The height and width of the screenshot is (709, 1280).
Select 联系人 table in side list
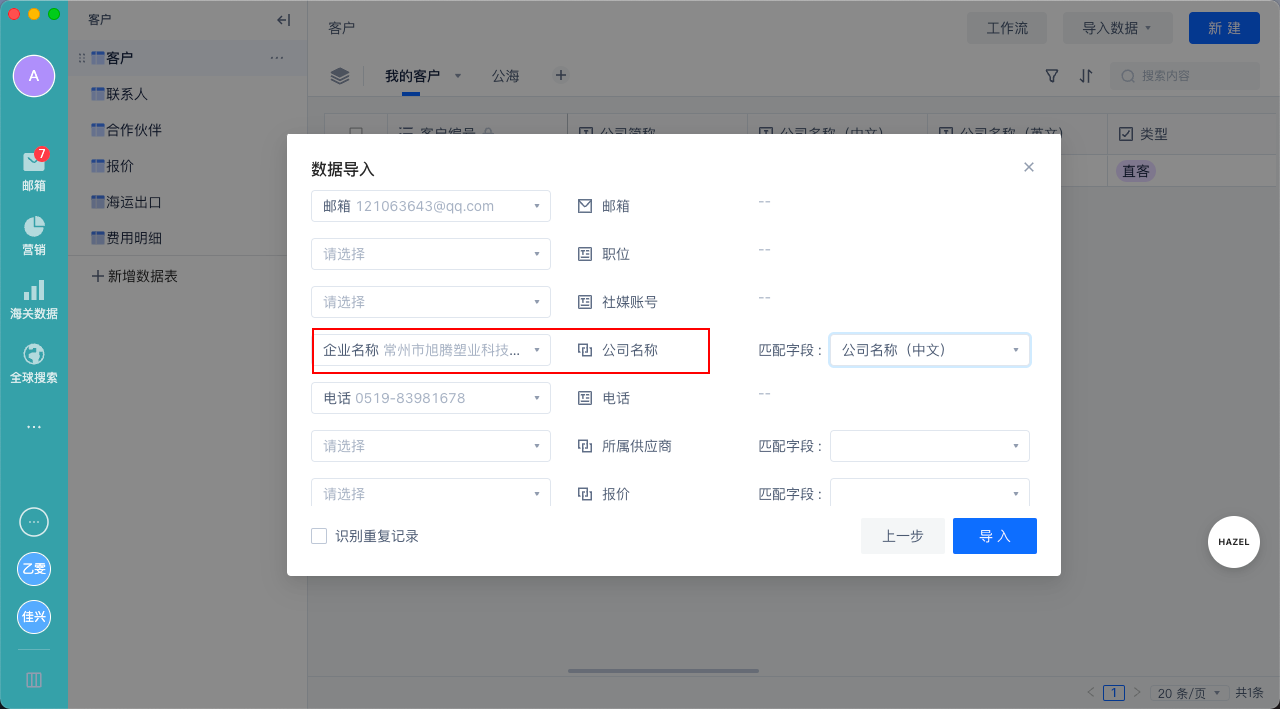tap(187, 94)
